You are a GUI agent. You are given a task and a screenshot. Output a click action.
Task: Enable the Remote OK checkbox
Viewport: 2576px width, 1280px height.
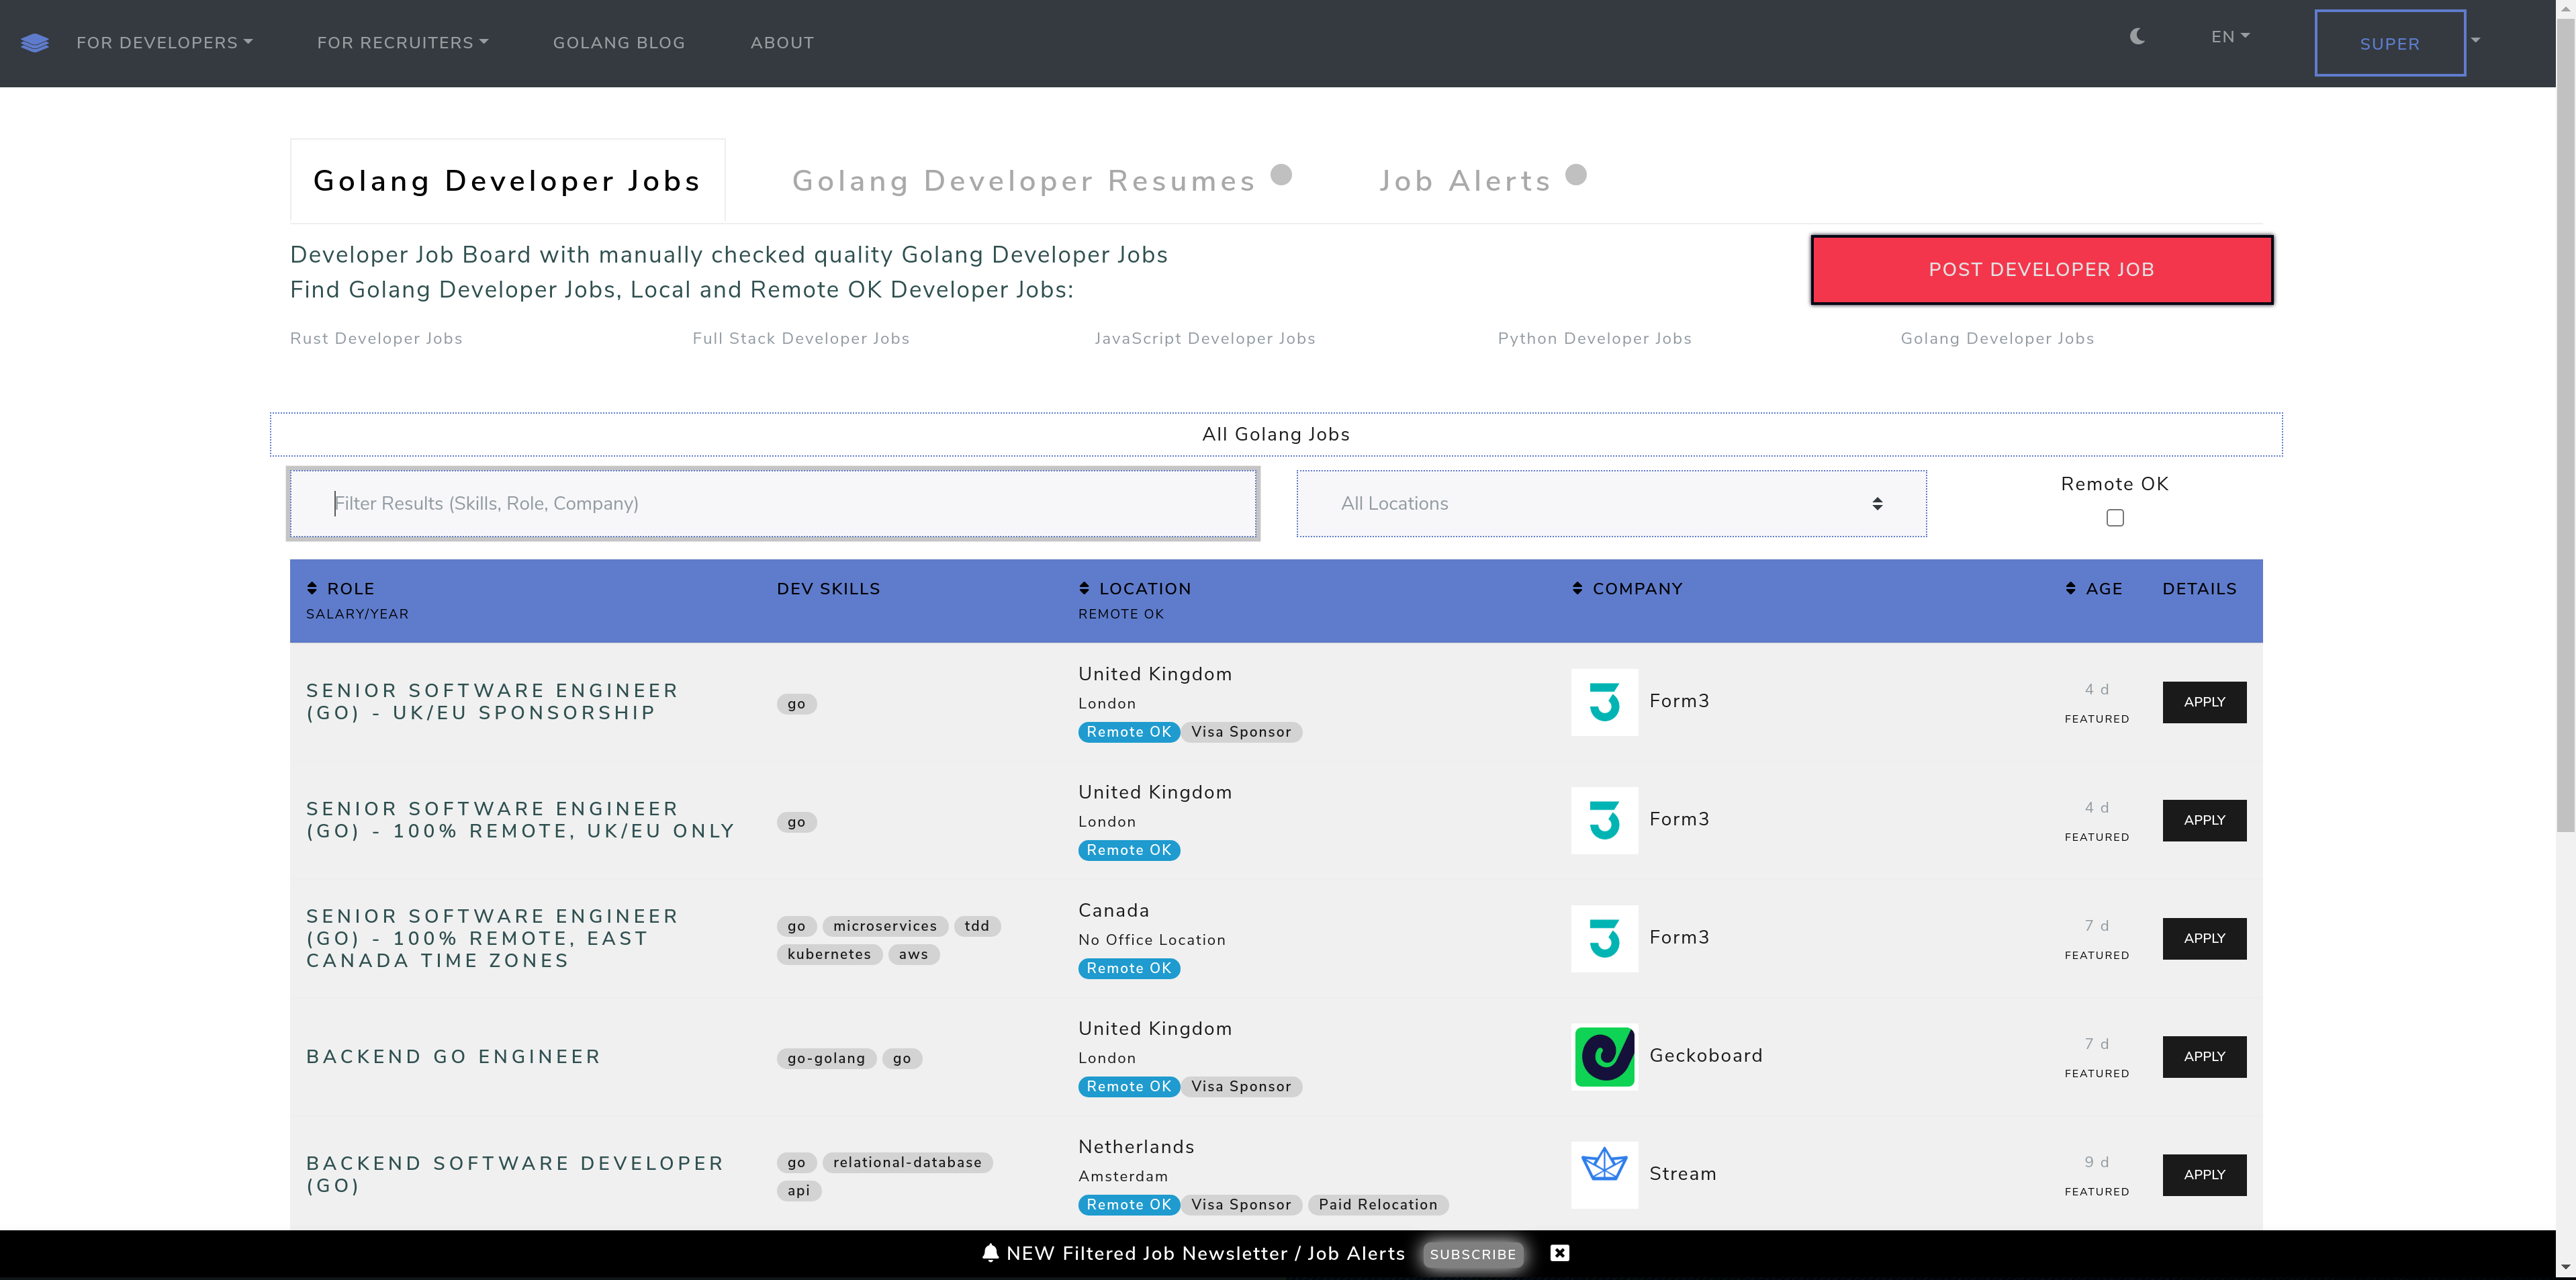pyautogui.click(x=2114, y=518)
